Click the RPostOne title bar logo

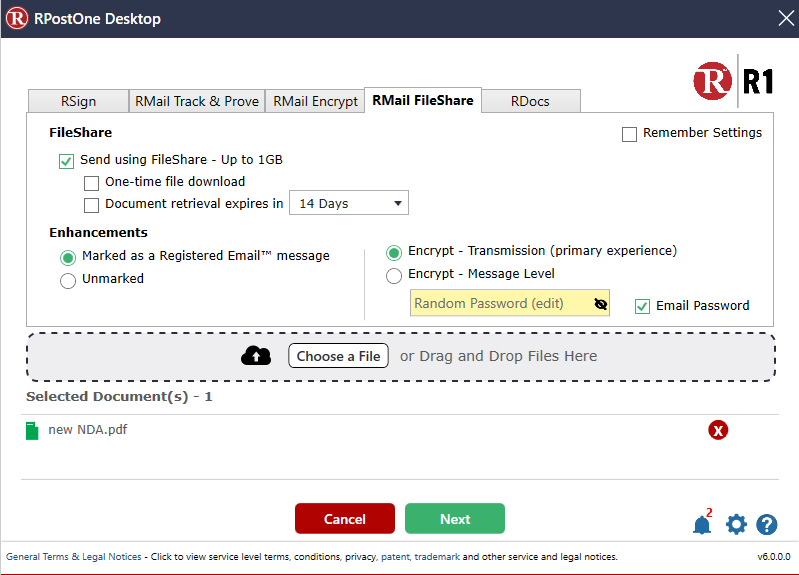(x=17, y=18)
